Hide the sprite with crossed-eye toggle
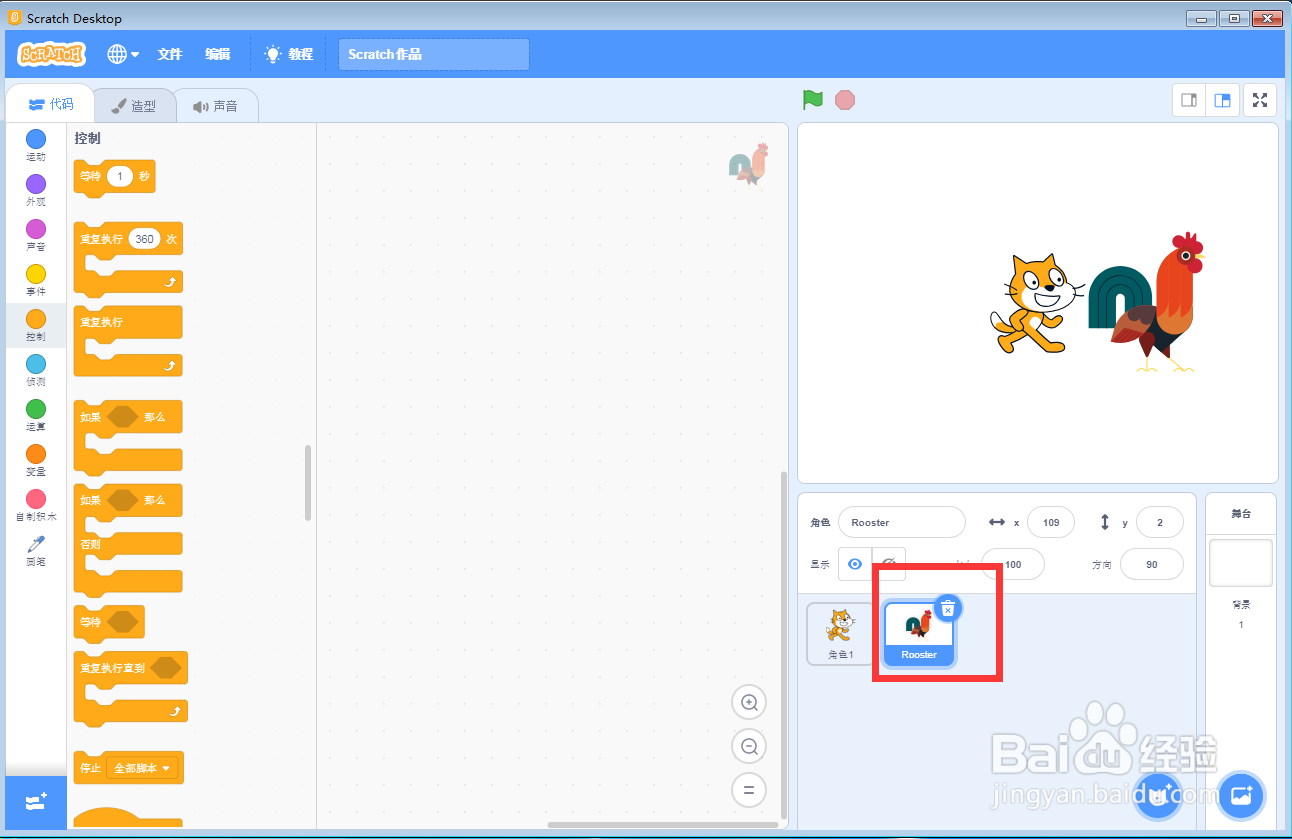The image size is (1292, 839). [889, 564]
